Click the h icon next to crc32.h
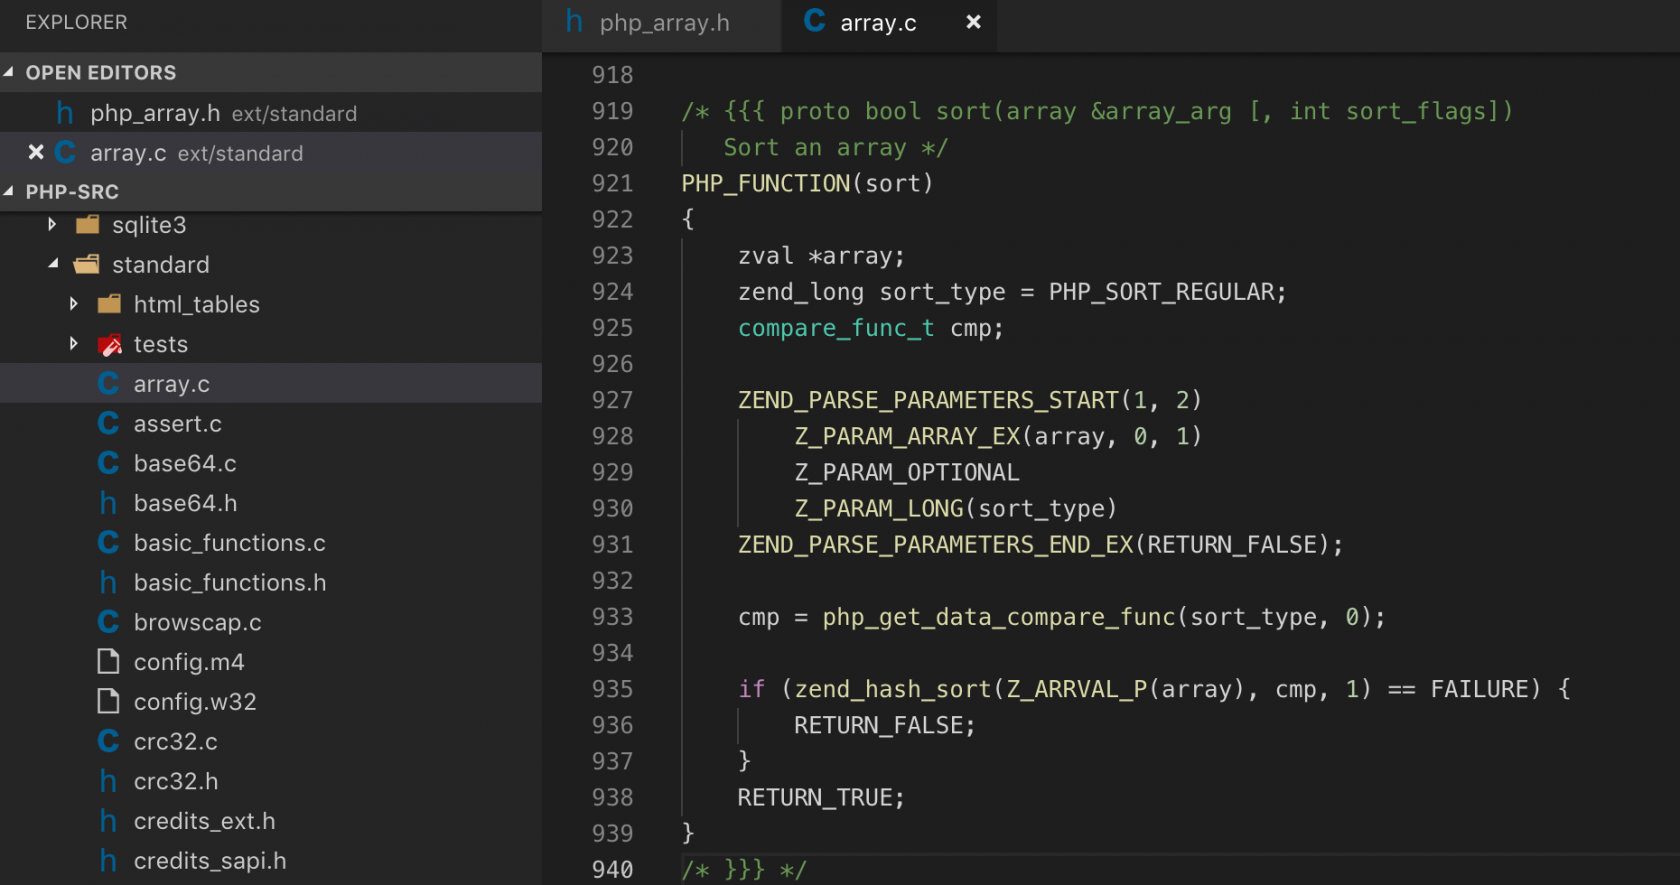Screen dimensions: 1680x885 tap(108, 781)
